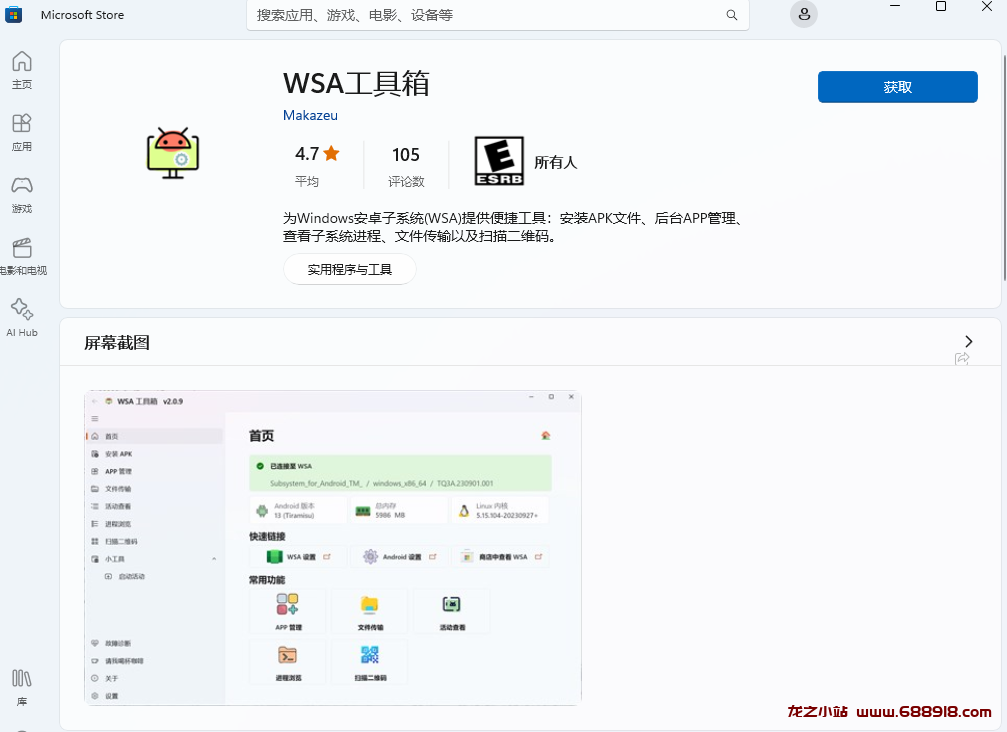Image resolution: width=1007 pixels, height=732 pixels.
Task: Click the WSA工具箱 app logo icon
Action: coord(173,153)
